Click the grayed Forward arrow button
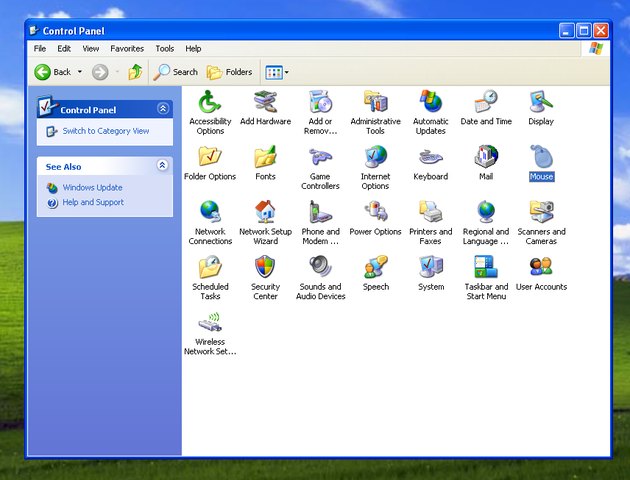The width and height of the screenshot is (630, 480). pyautogui.click(x=100, y=72)
